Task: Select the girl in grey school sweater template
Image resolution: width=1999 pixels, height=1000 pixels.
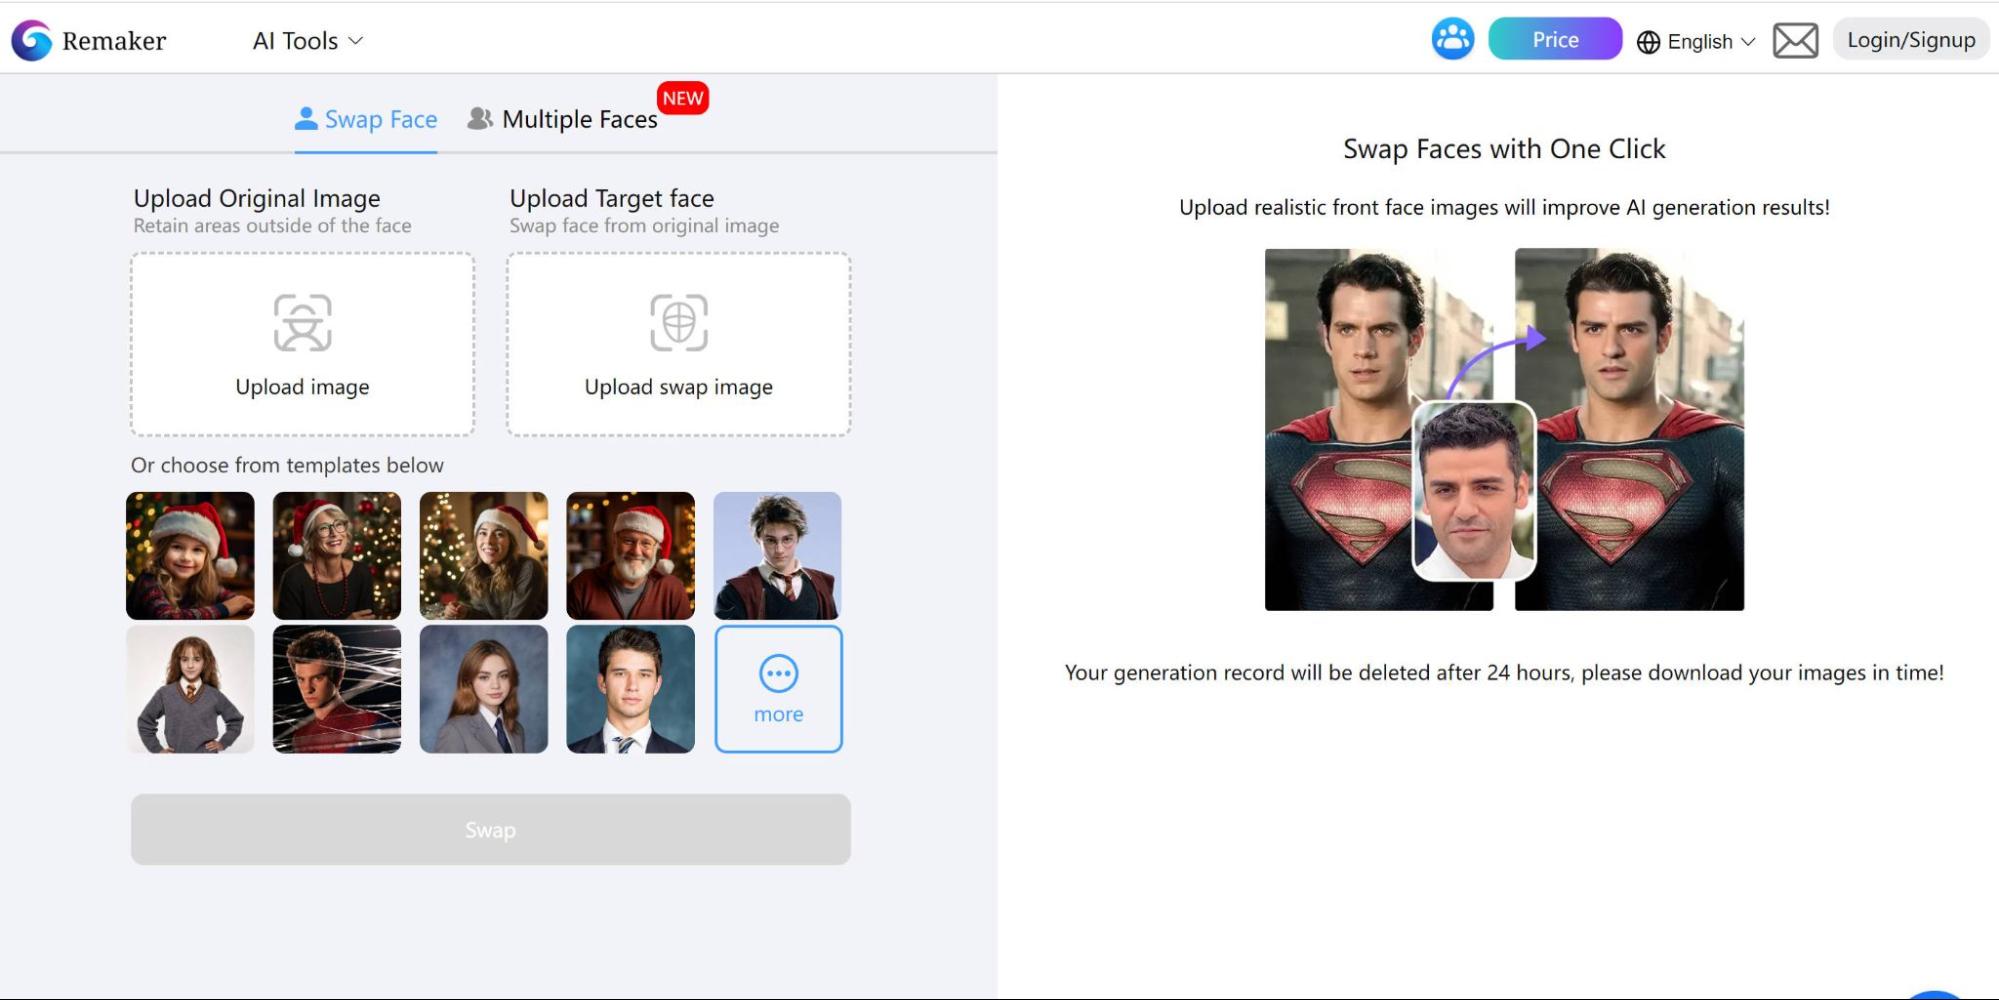Action: pyautogui.click(x=190, y=689)
